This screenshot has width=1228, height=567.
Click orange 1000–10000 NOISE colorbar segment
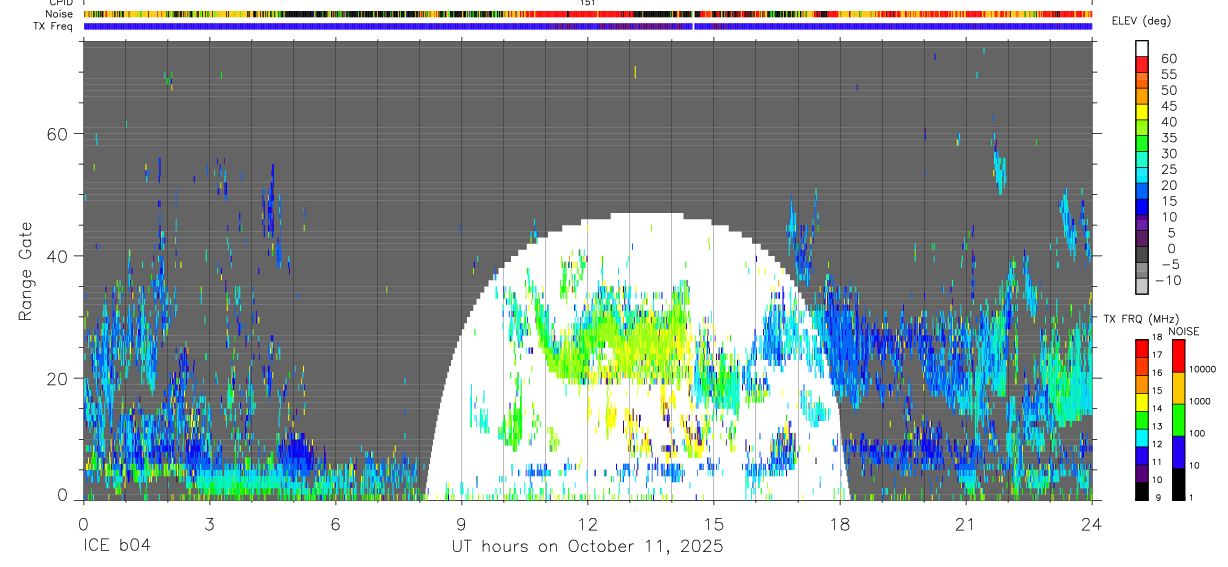pos(1178,388)
